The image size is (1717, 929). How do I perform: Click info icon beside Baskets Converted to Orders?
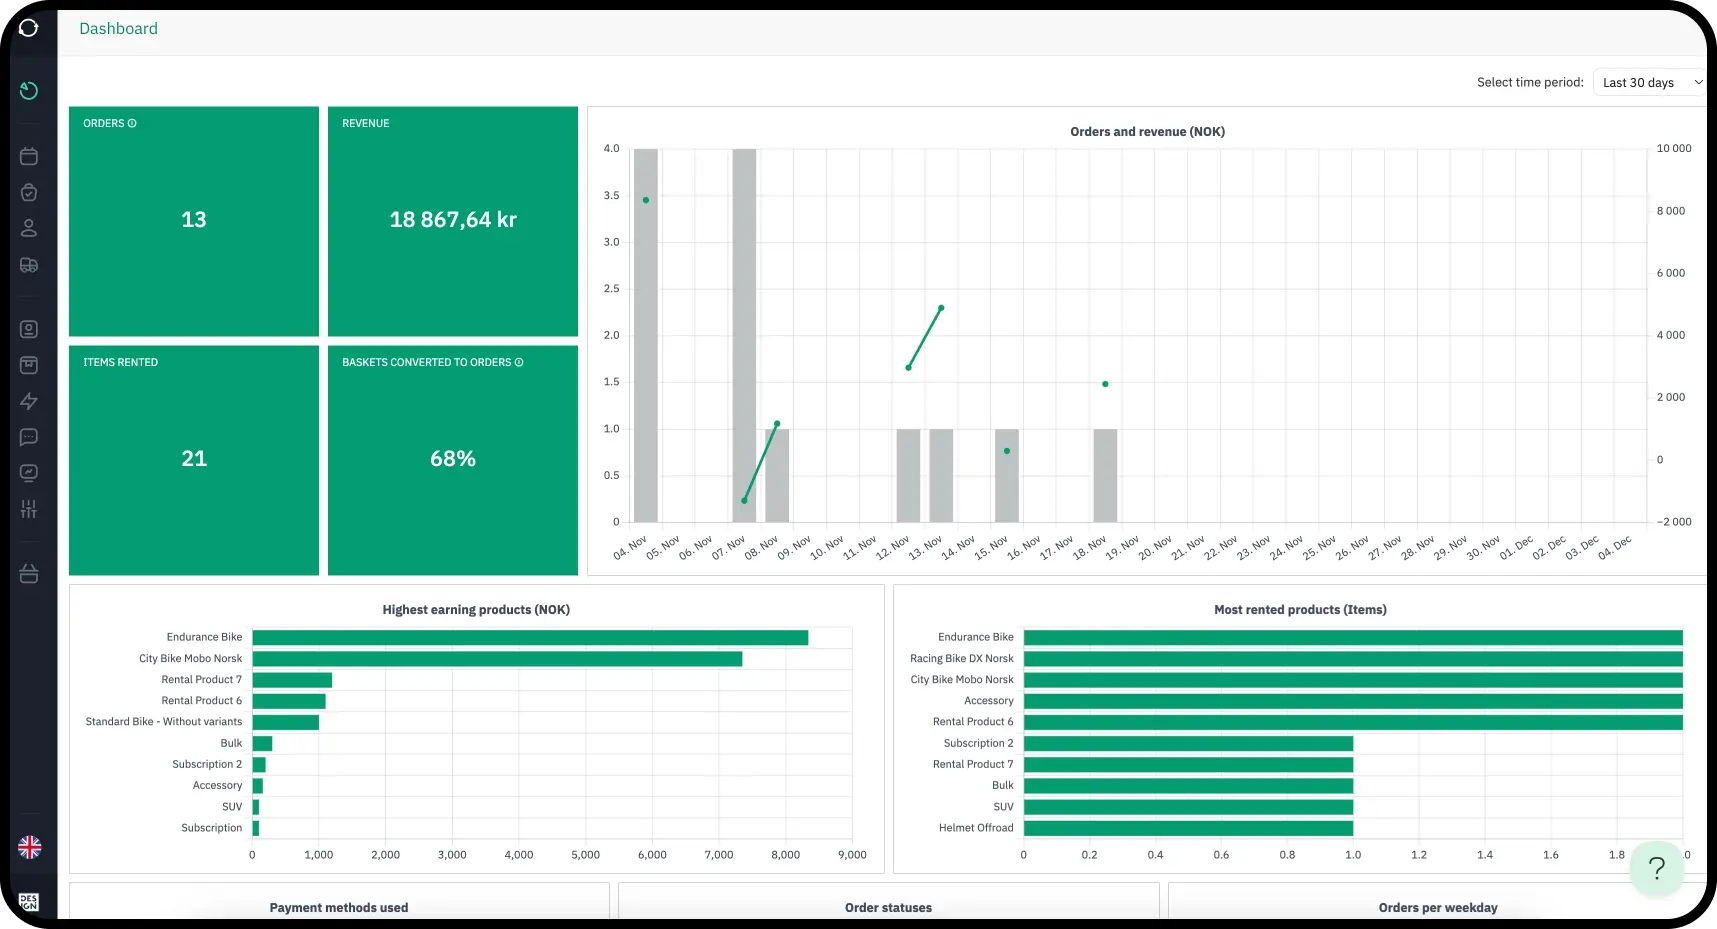pos(519,362)
